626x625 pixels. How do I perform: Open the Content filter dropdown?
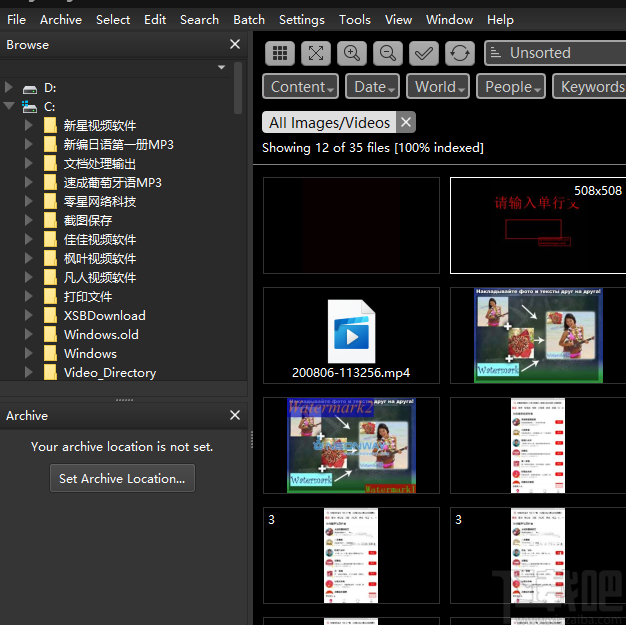click(x=301, y=86)
